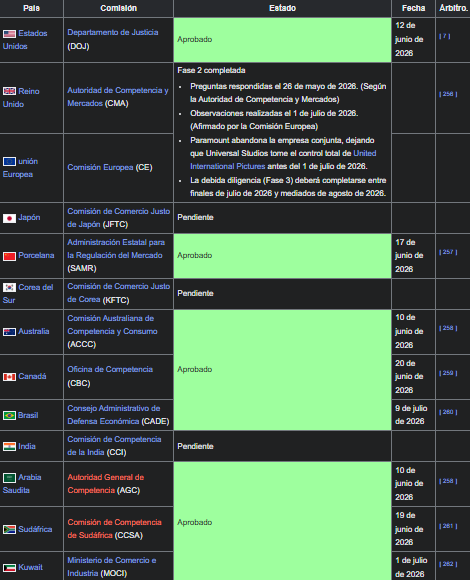
Task: Open Comisión Australiana de Competencia y Consumo
Action: (112, 325)
